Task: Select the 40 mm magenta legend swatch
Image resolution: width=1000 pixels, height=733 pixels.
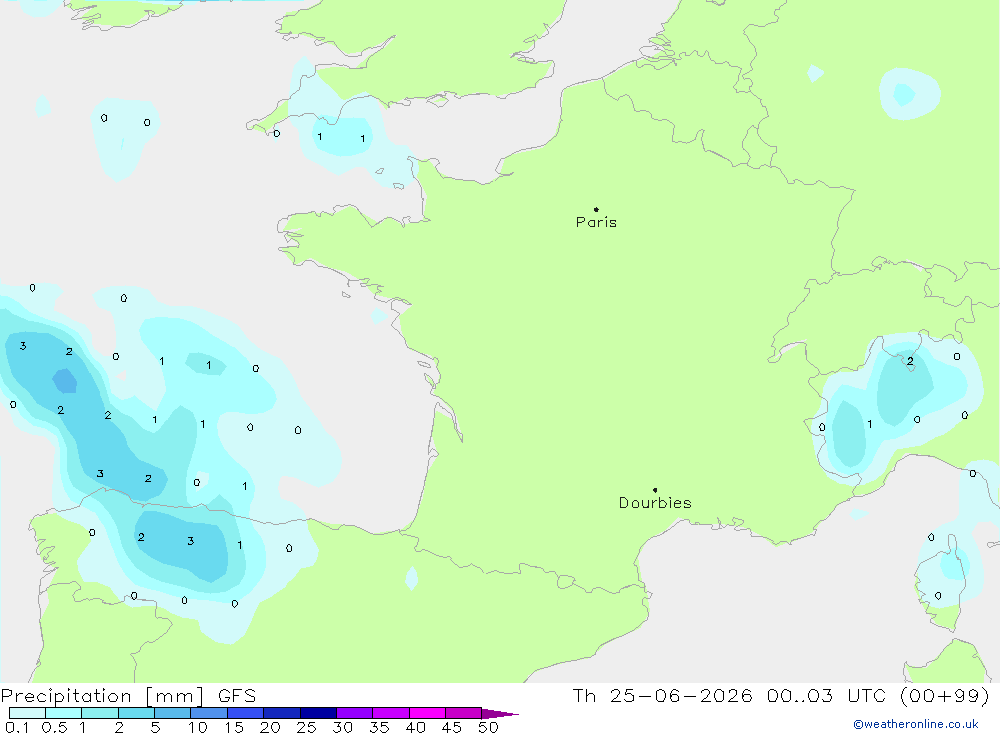Action: (x=427, y=713)
